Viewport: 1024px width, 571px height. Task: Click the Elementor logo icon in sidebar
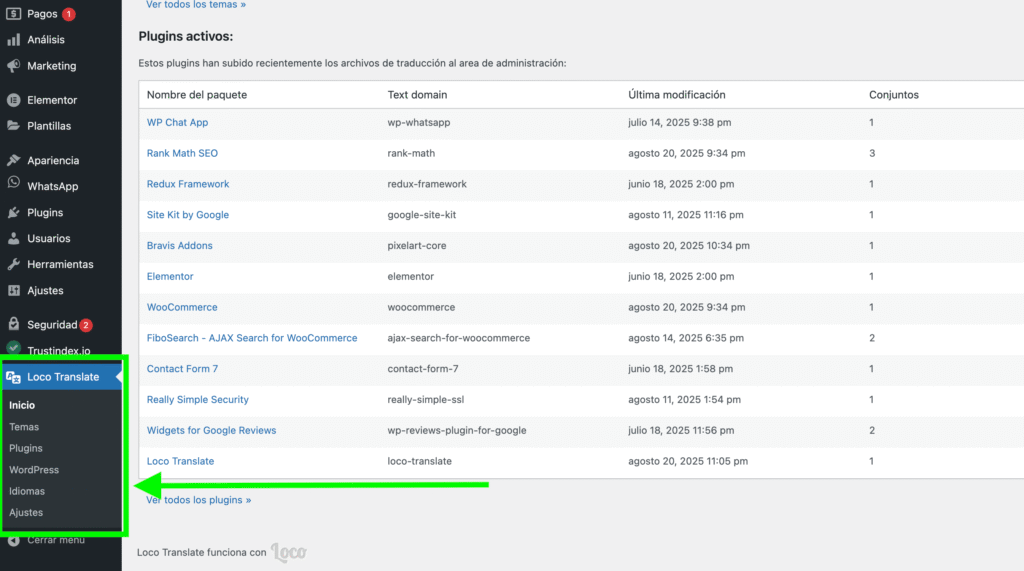14,100
